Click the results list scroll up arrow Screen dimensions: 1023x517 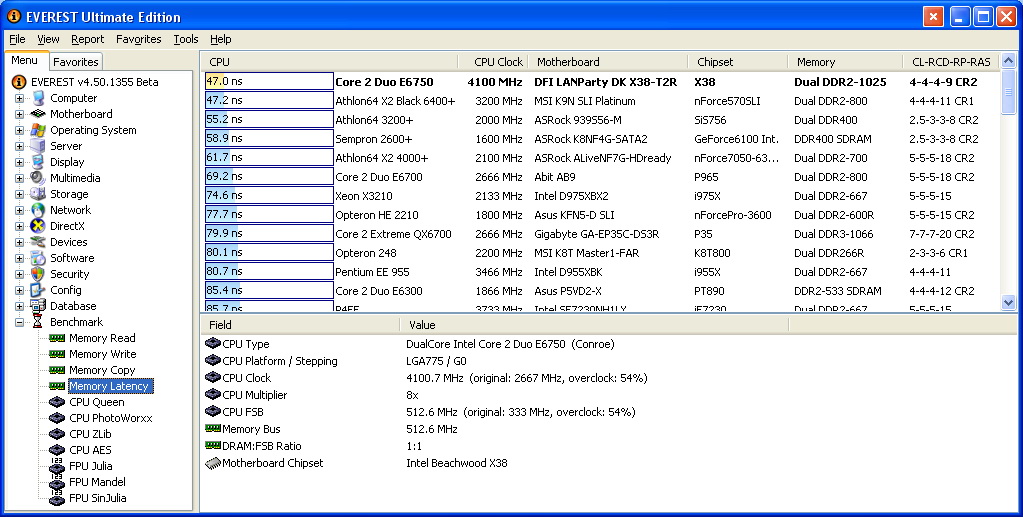point(1008,61)
